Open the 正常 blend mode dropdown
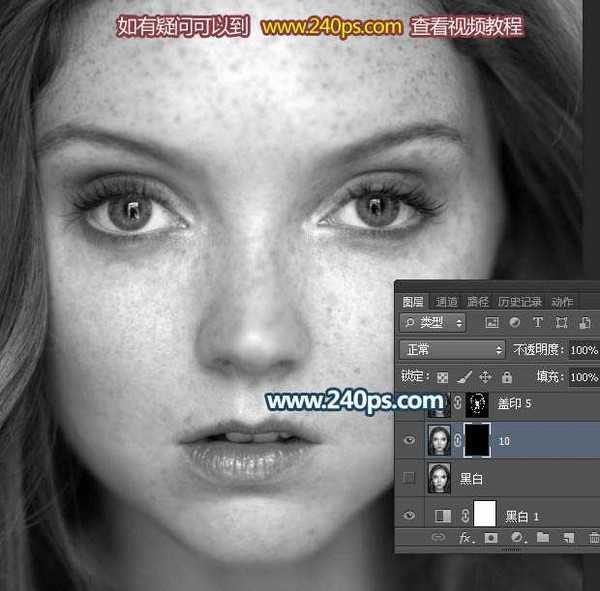The height and width of the screenshot is (591, 600). [452, 350]
